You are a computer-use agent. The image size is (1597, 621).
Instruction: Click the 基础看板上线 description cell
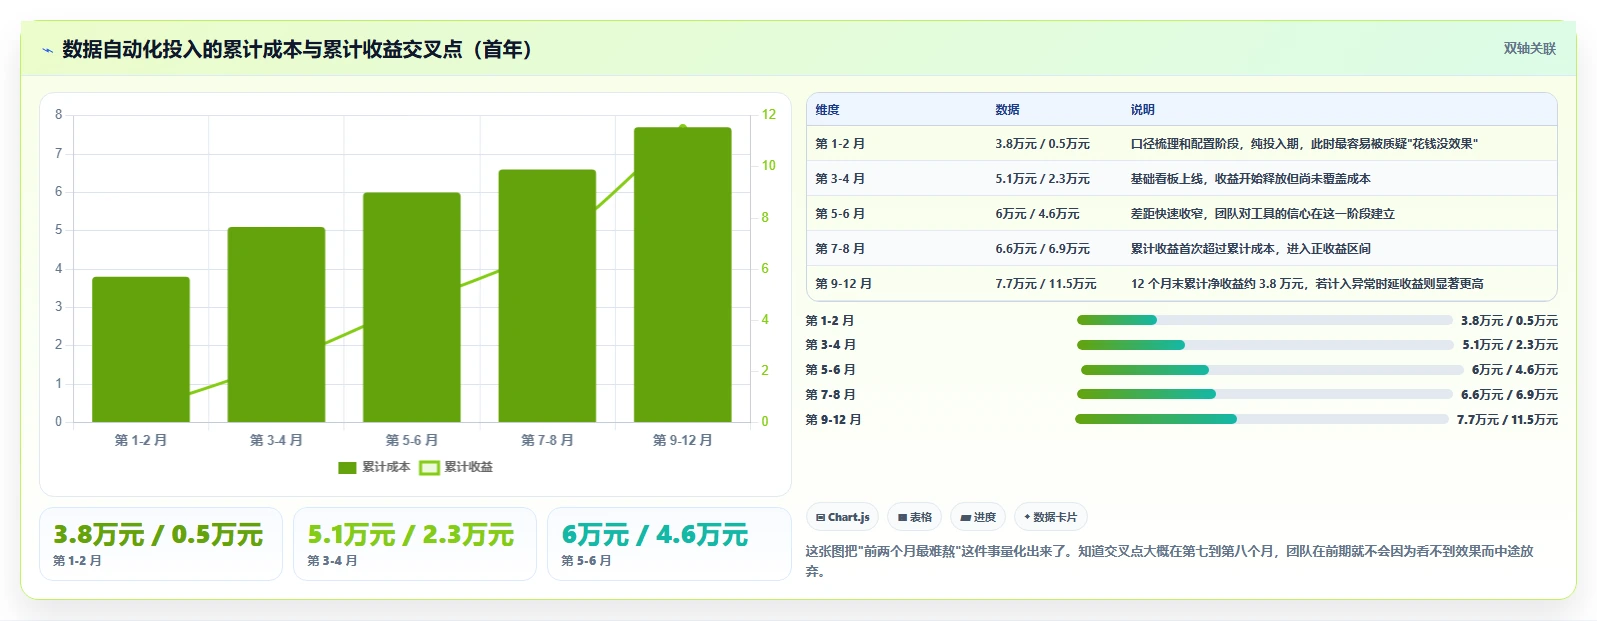click(1340, 179)
